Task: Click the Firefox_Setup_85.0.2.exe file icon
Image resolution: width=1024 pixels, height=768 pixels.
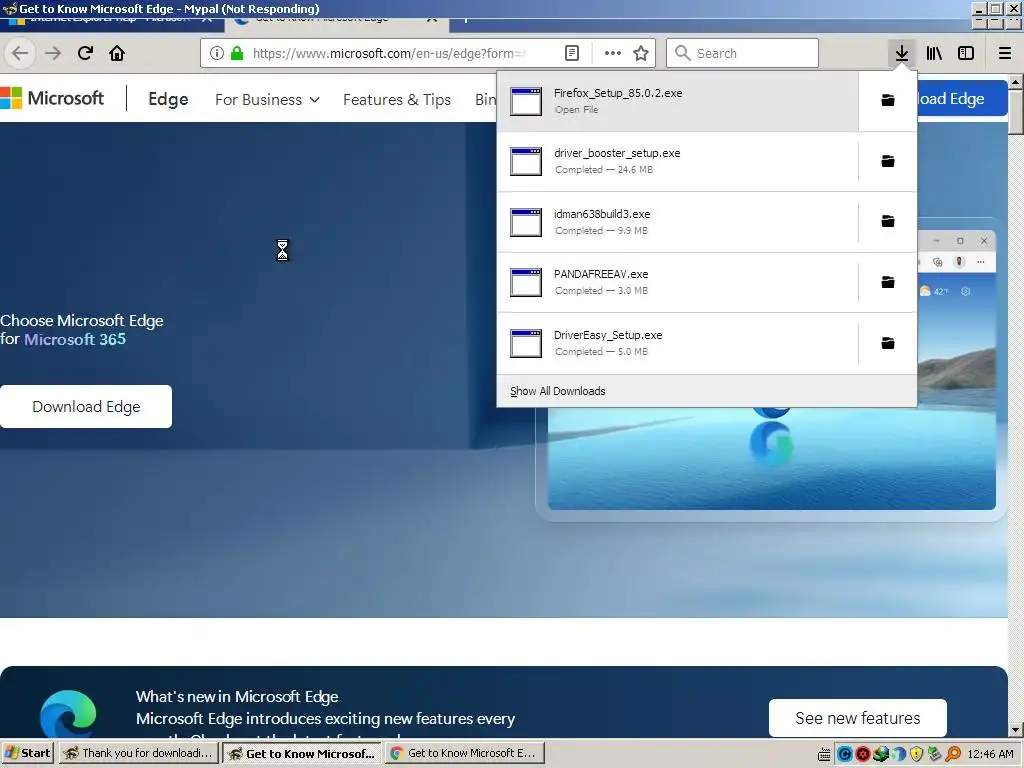Action: click(526, 101)
